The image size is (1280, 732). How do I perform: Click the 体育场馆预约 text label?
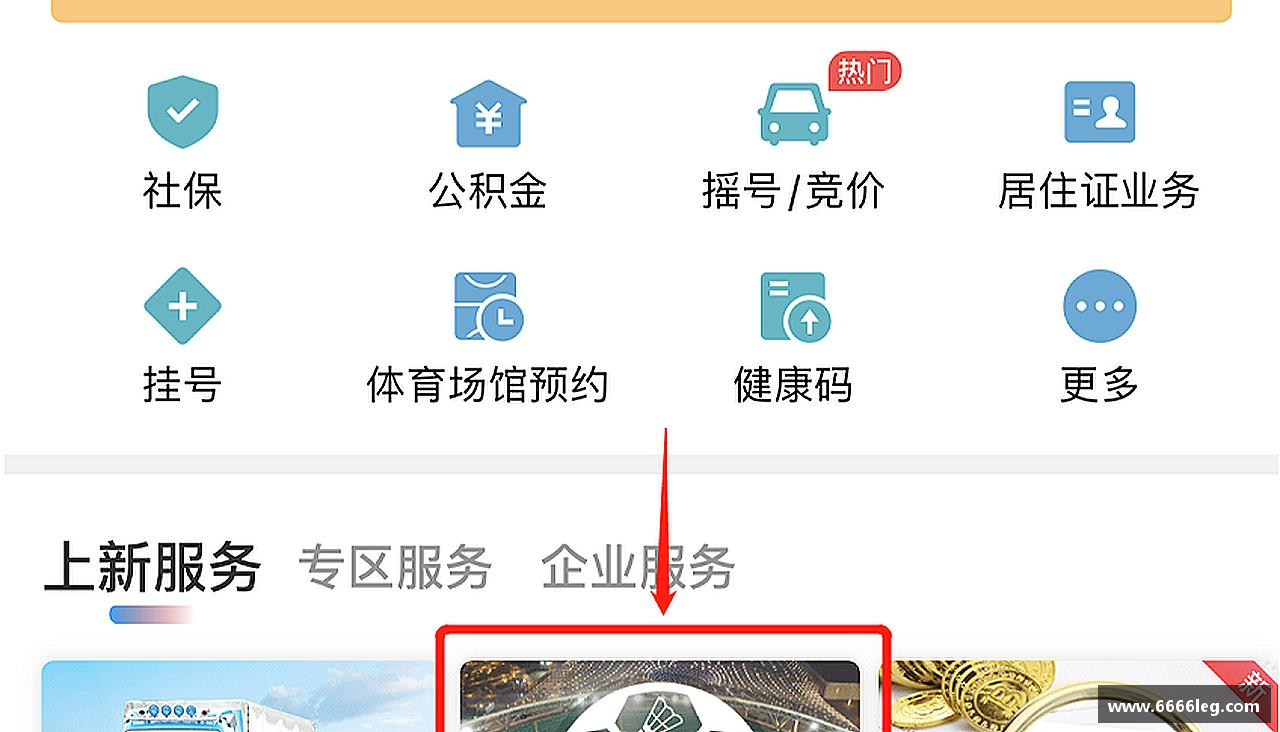(x=488, y=384)
